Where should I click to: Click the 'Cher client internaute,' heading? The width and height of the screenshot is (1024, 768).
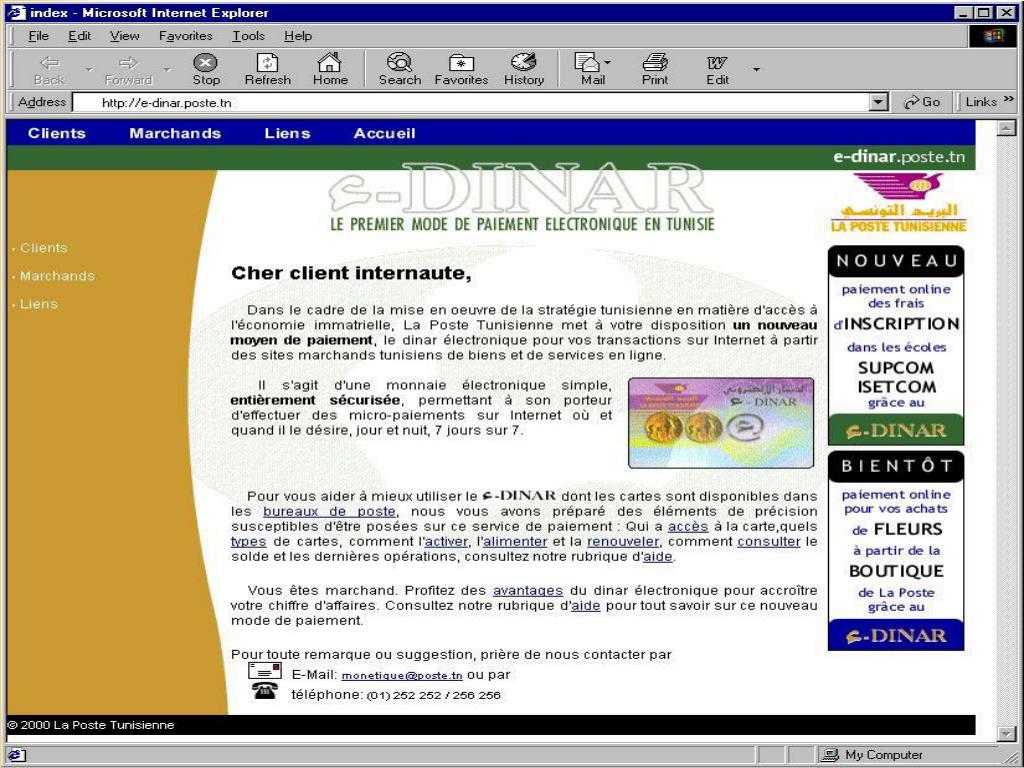[x=351, y=273]
